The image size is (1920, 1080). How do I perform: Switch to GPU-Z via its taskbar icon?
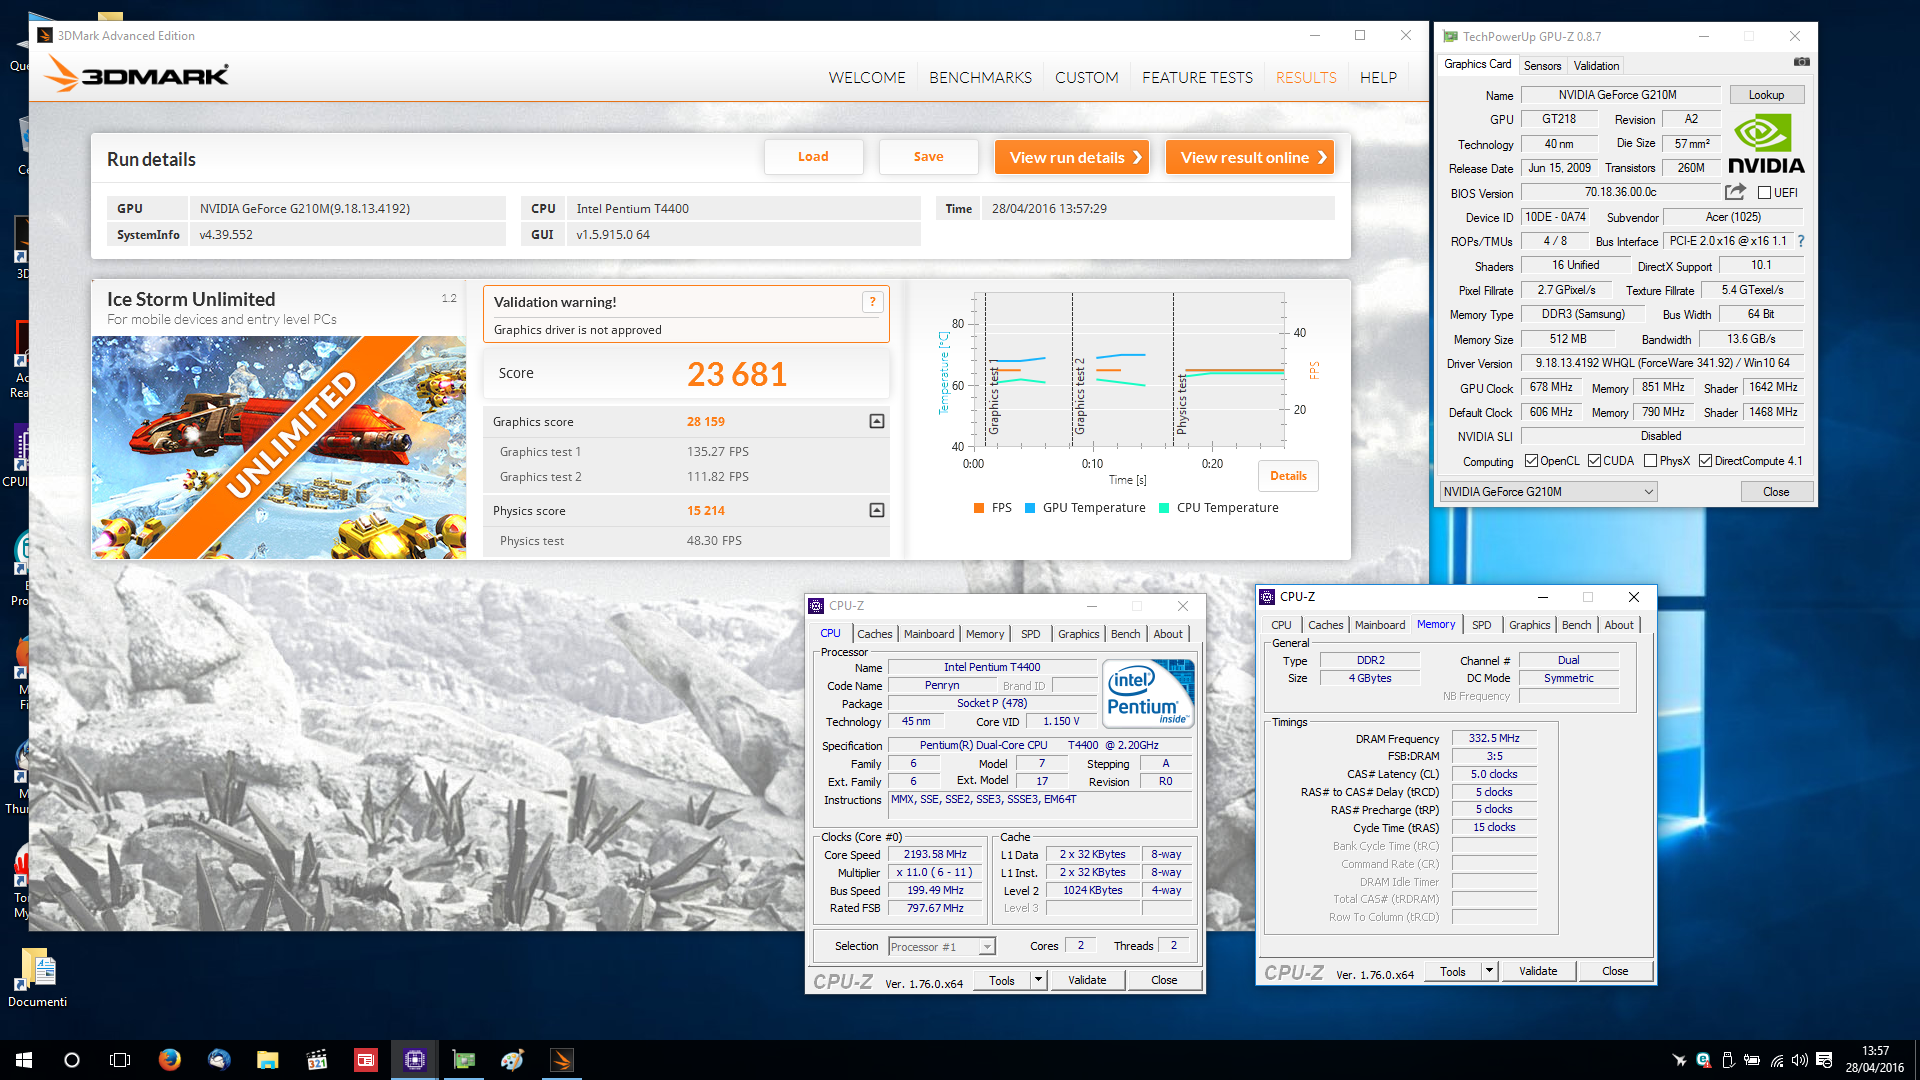464,1060
